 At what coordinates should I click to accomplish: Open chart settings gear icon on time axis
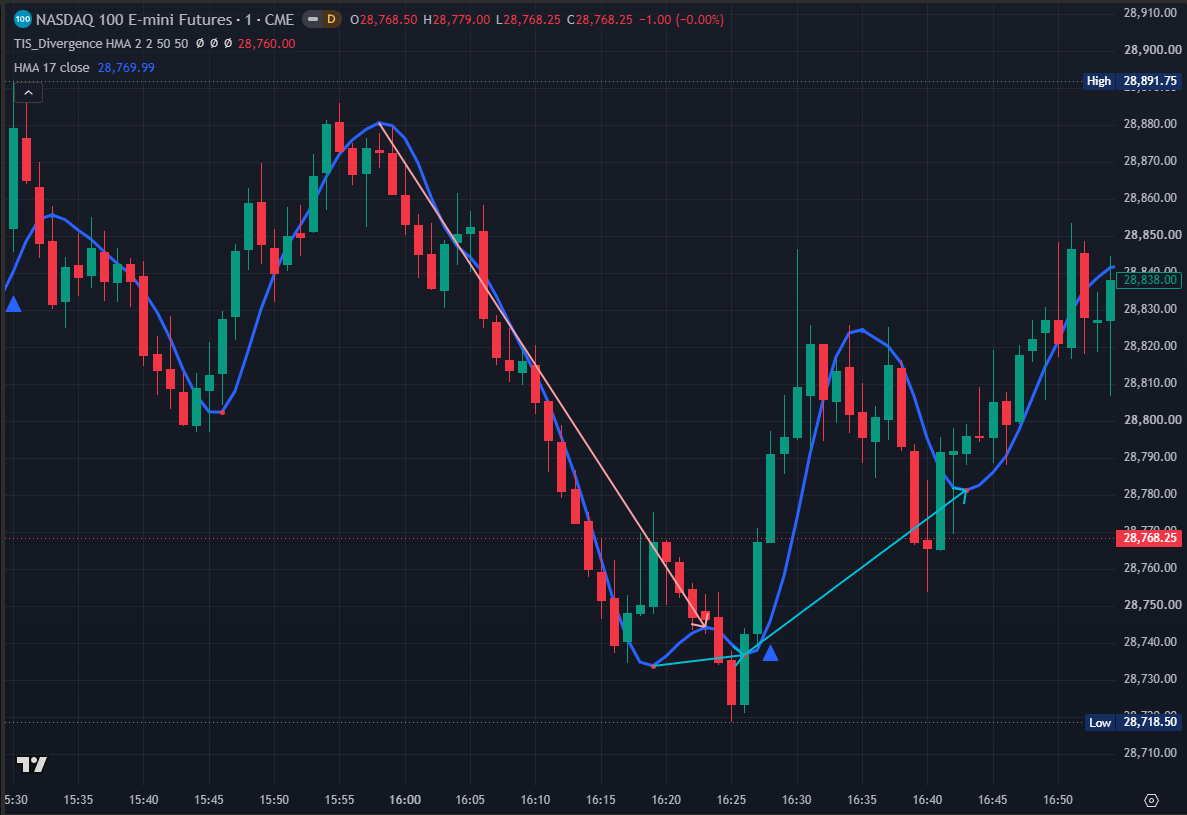pyautogui.click(x=1151, y=800)
